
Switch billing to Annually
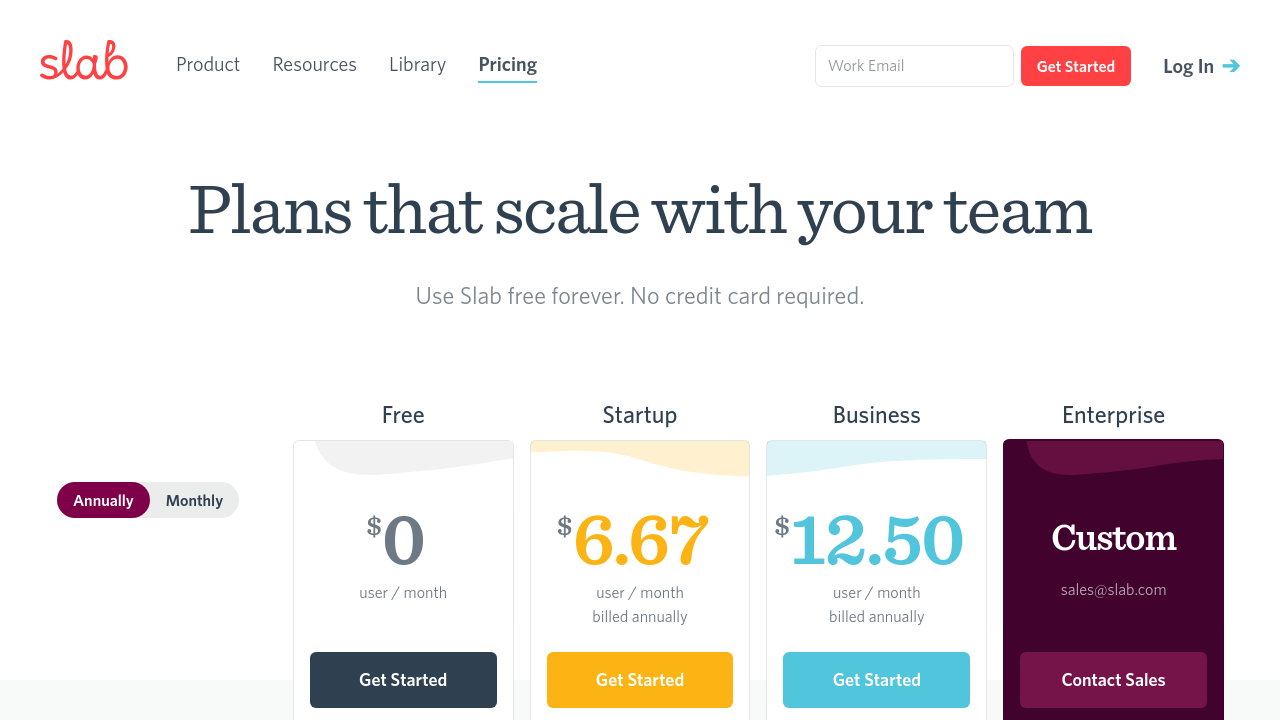tap(103, 500)
